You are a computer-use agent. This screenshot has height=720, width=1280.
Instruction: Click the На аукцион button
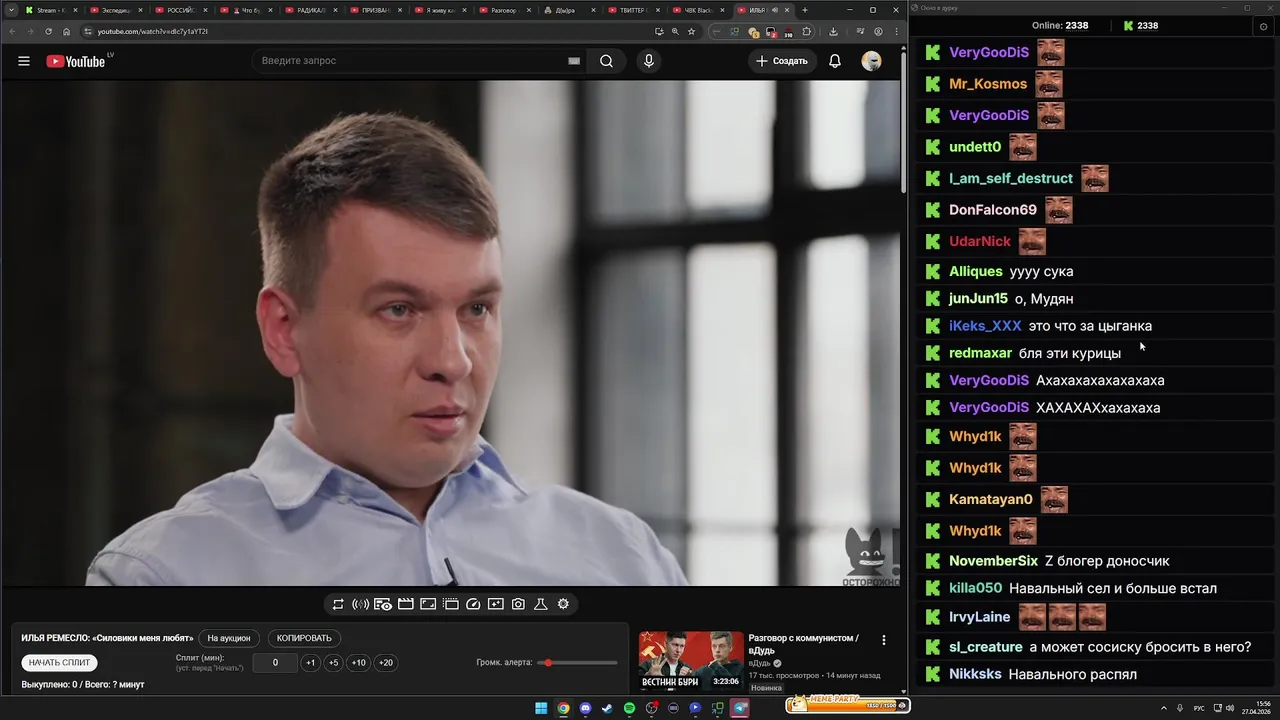pyautogui.click(x=229, y=638)
